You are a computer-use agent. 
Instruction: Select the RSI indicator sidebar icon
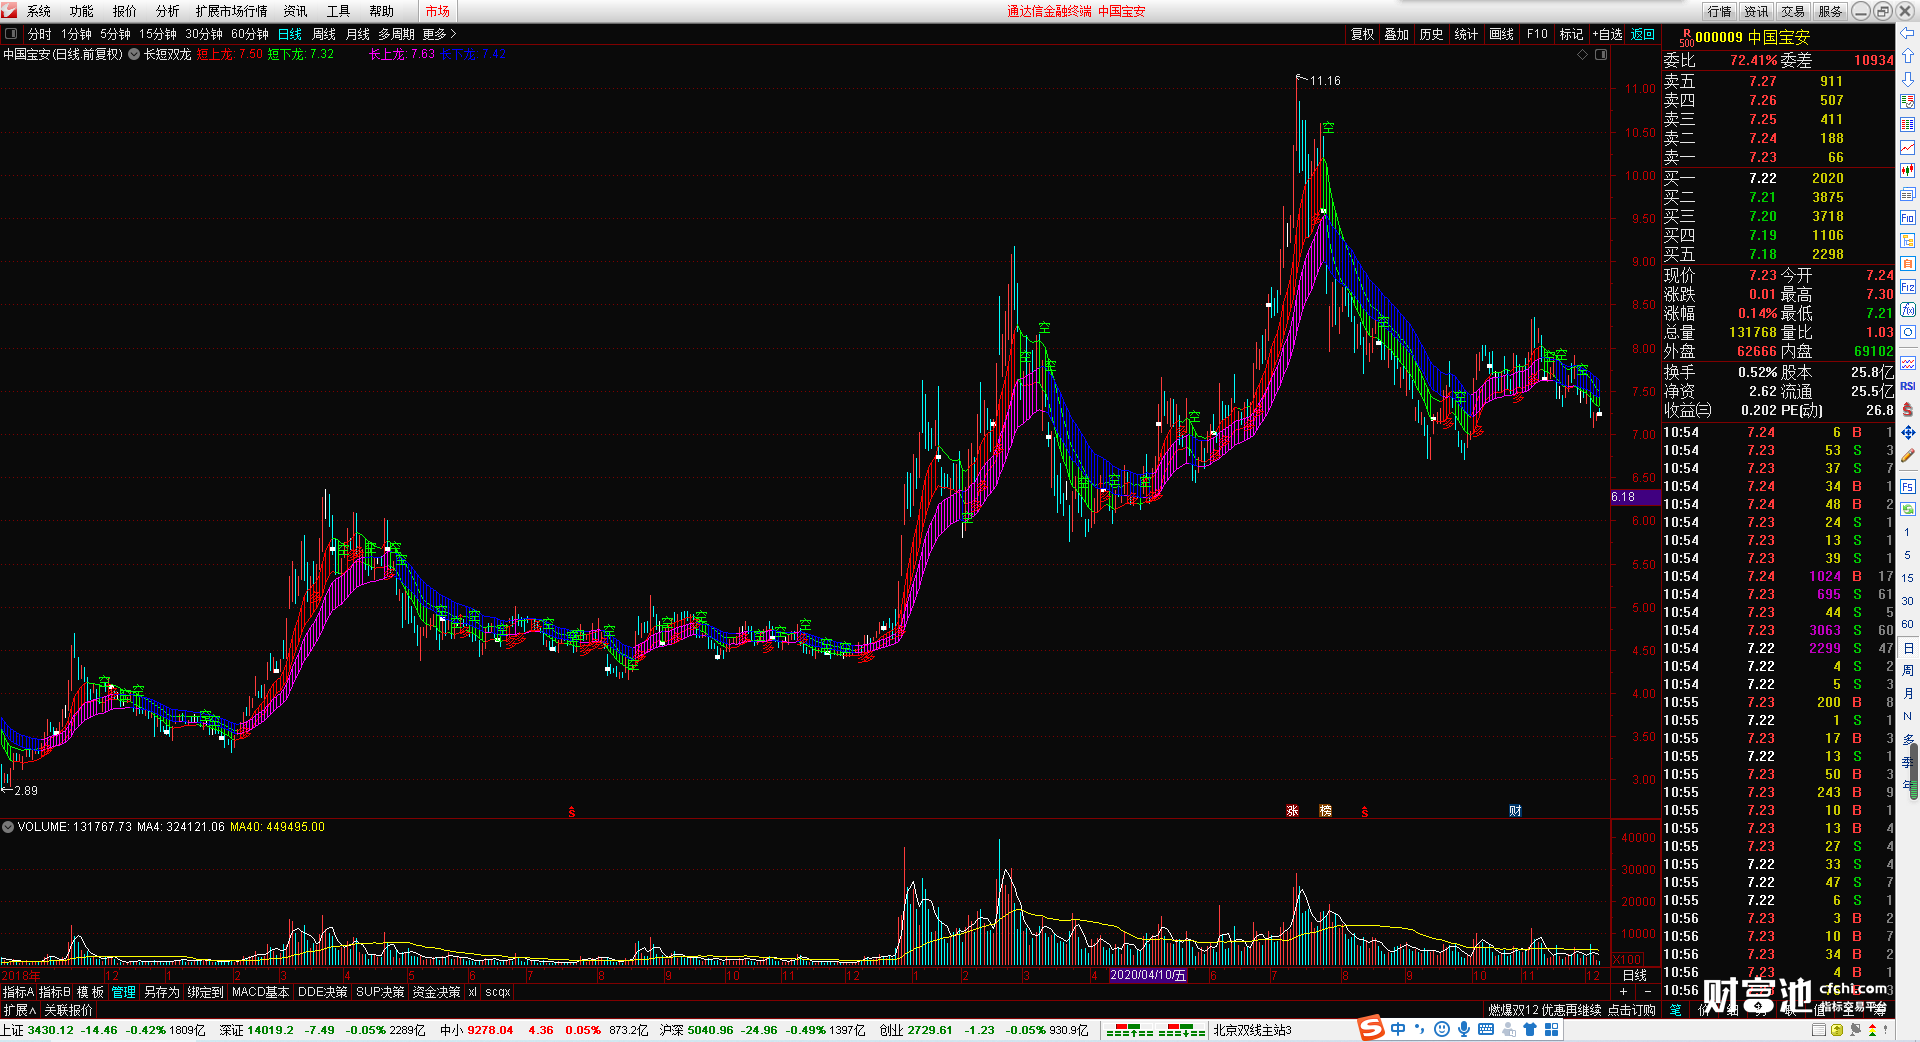point(1908,386)
